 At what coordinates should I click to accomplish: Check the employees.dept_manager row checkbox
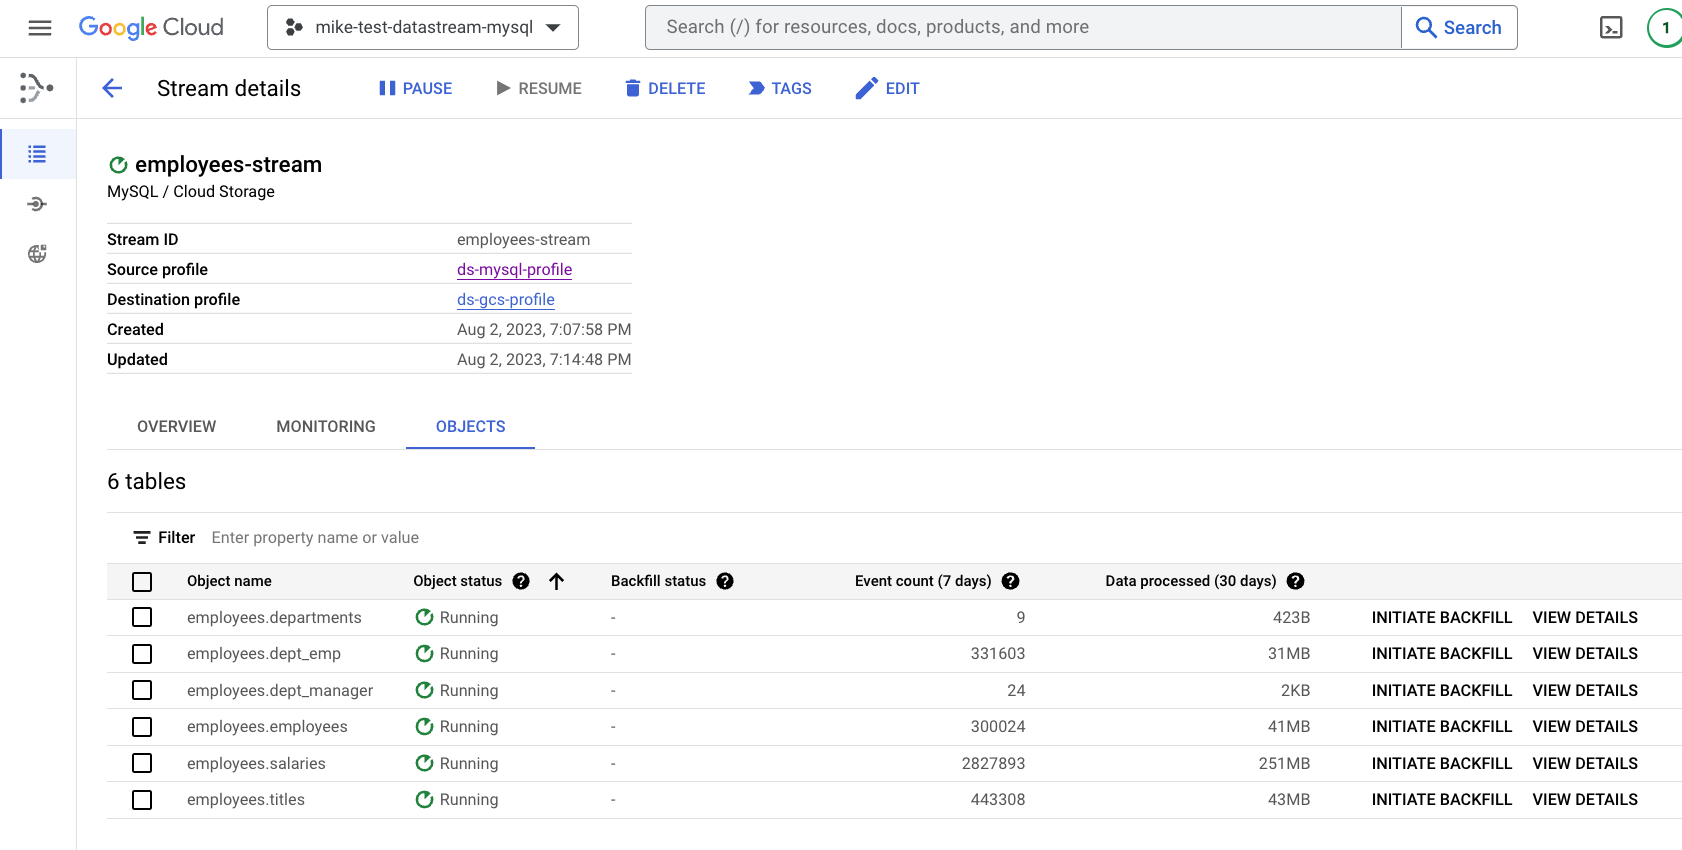tap(142, 691)
